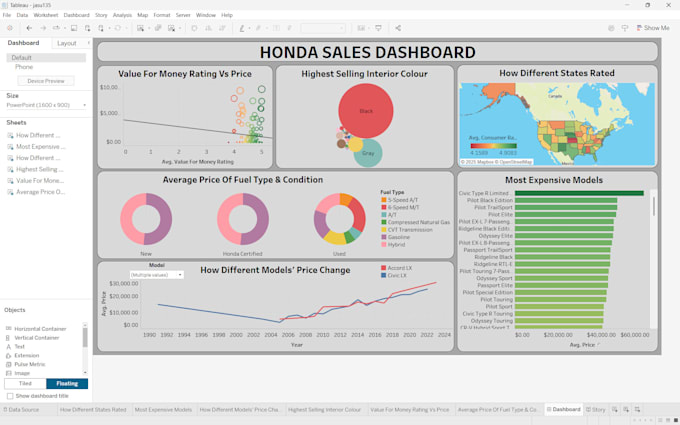
Task: Expand the Clear Sheet dropdown arrow
Action: coord(180,29)
